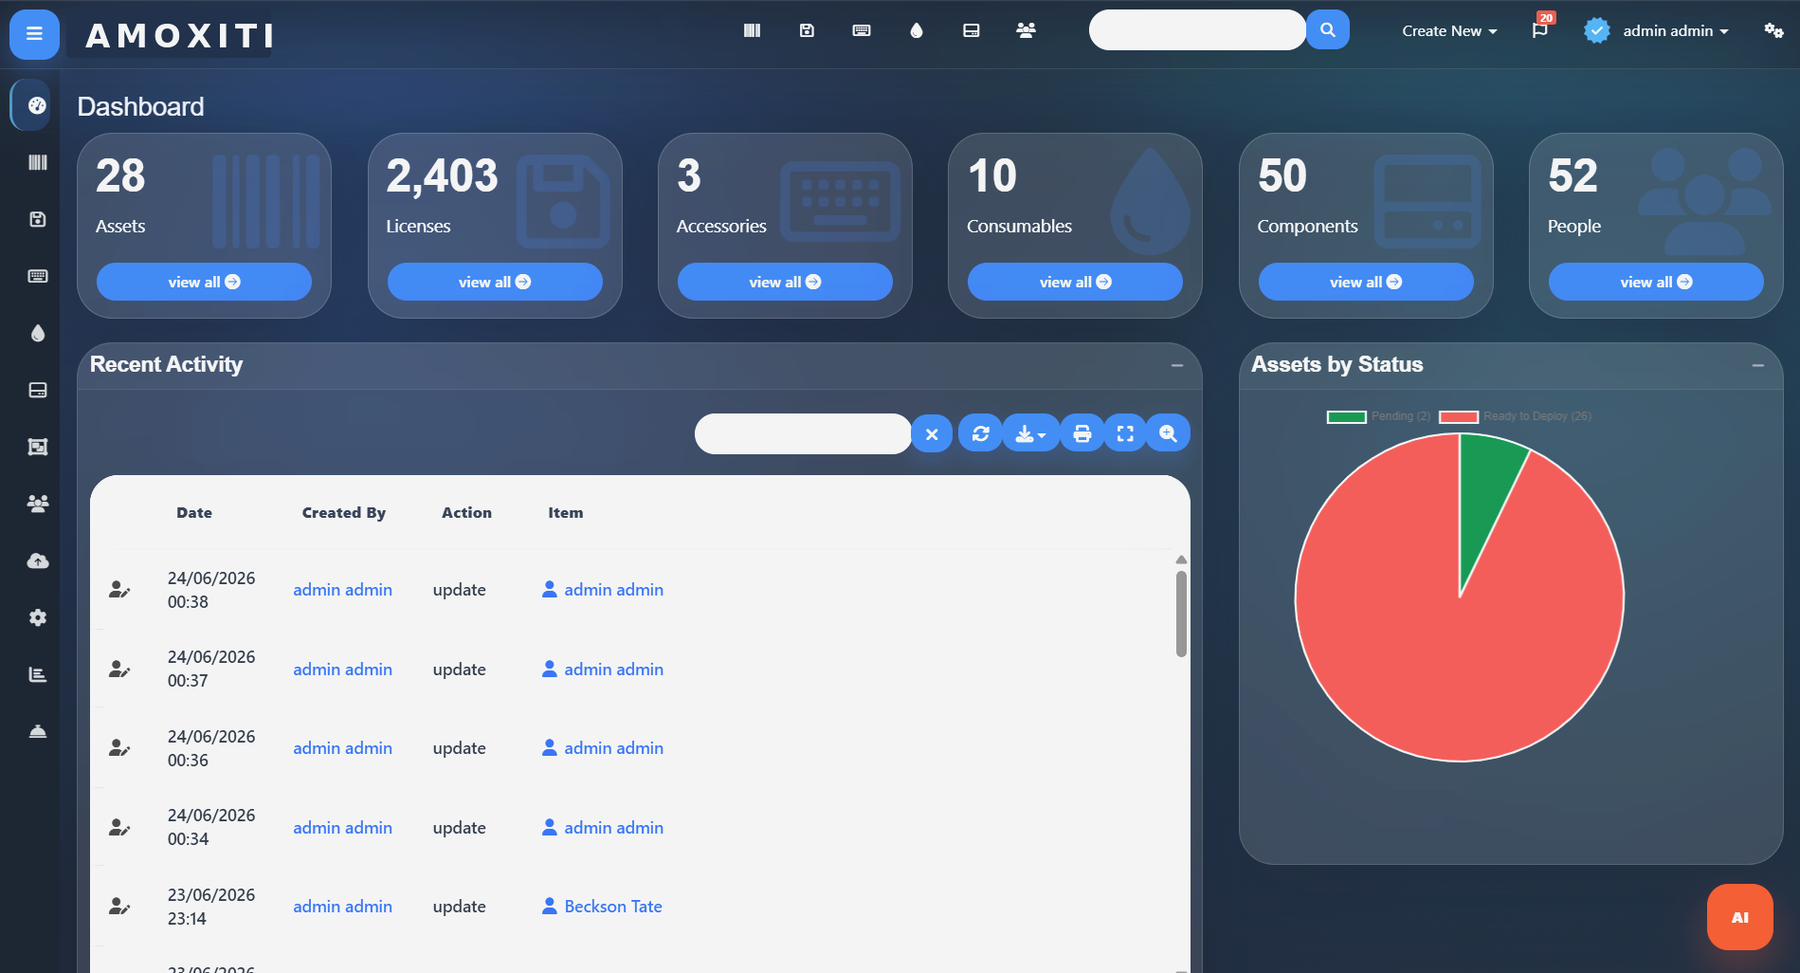Sort by Action column header
This screenshot has height=973, width=1800.
tap(467, 513)
